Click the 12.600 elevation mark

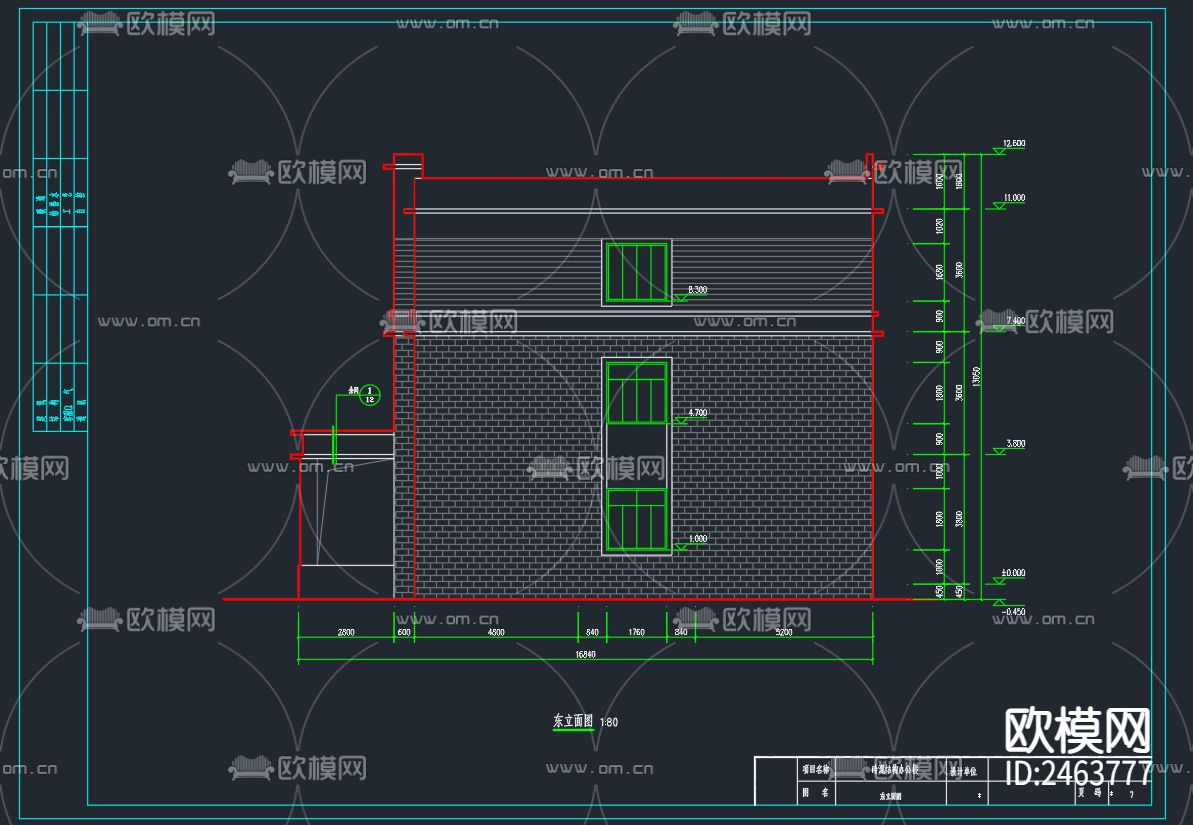1013,143
